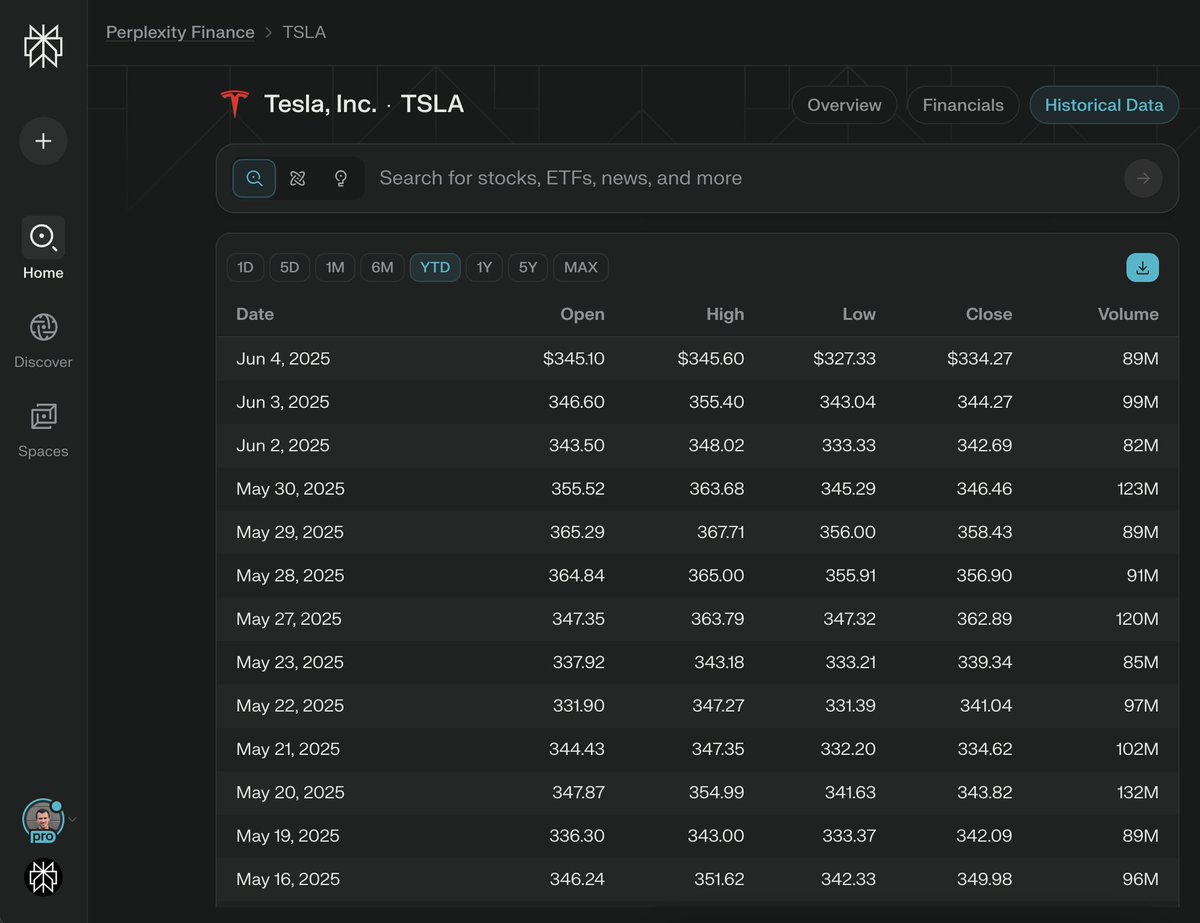Viewport: 1200px width, 923px height.
Task: Click the Perplexity logo in the sidebar
Action: (x=43, y=47)
